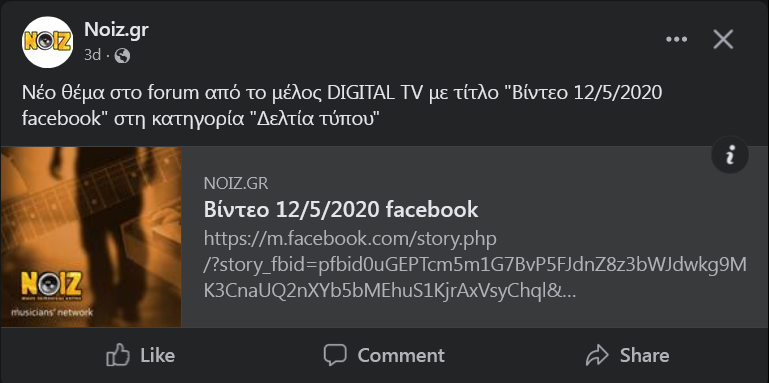Click the NOIZ.GR domain label
The width and height of the screenshot is (769, 383).
(x=236, y=183)
